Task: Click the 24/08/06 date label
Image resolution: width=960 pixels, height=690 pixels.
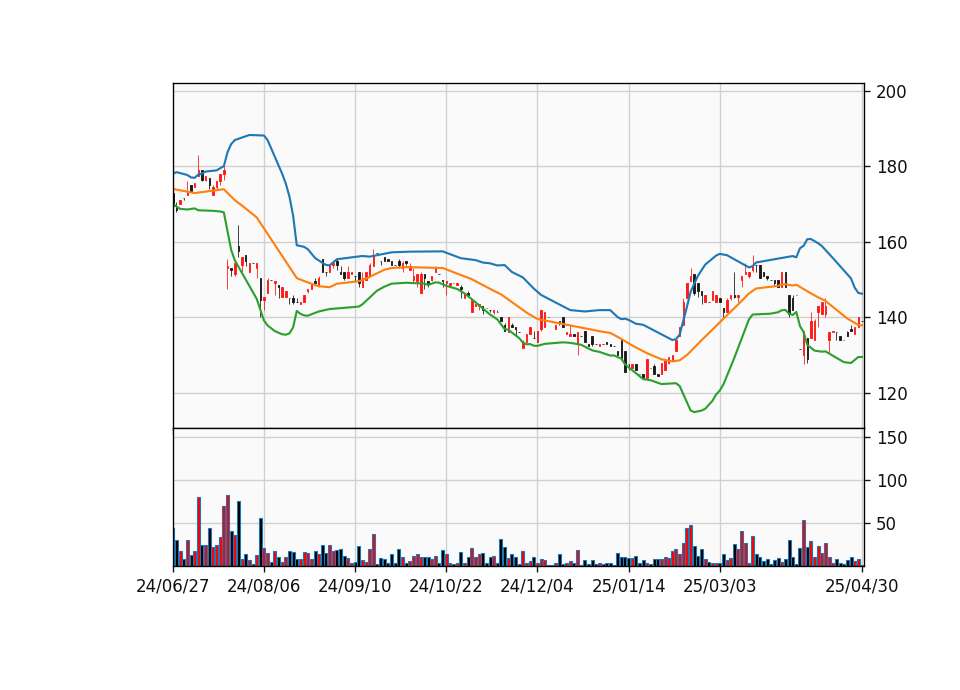Action: [x=264, y=587]
